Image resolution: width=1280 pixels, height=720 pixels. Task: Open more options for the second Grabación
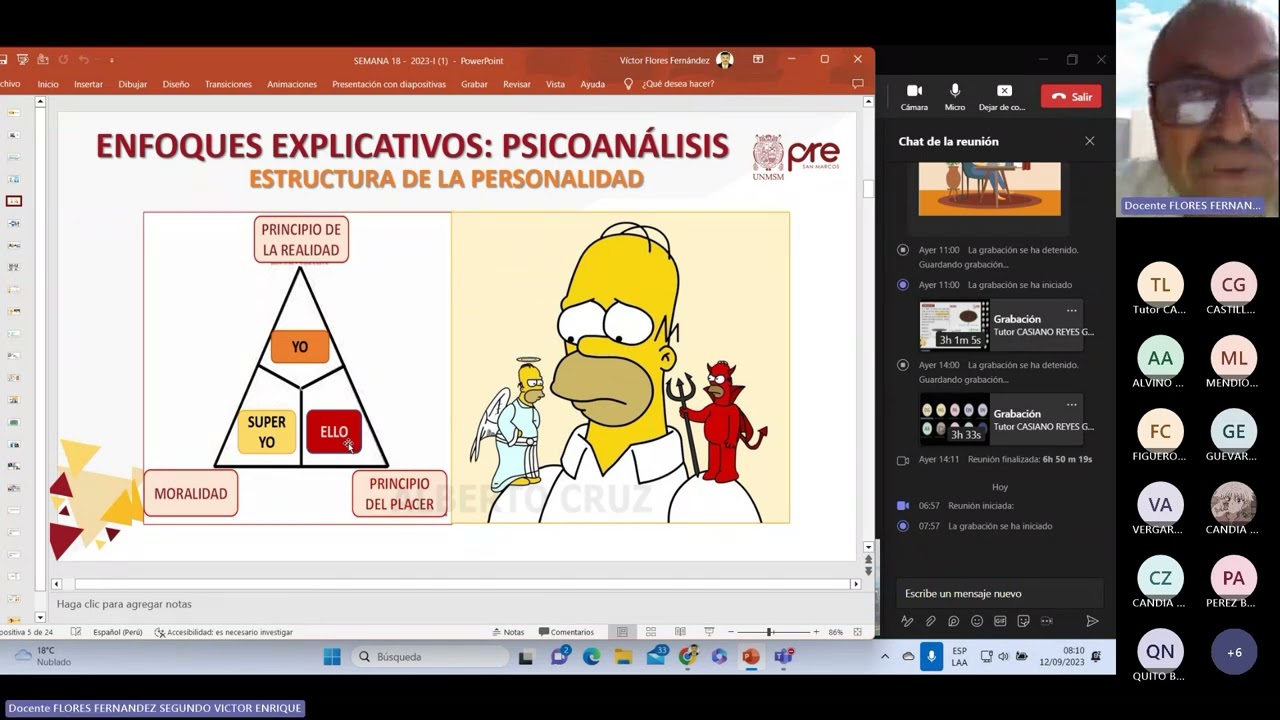click(1072, 405)
